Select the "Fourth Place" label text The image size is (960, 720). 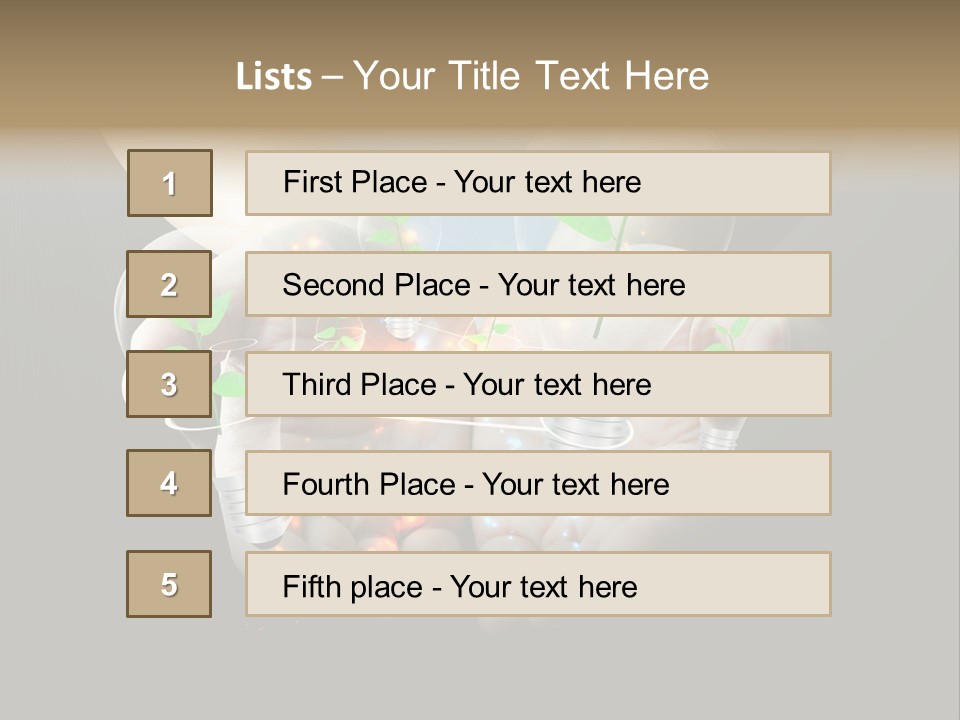tap(369, 485)
